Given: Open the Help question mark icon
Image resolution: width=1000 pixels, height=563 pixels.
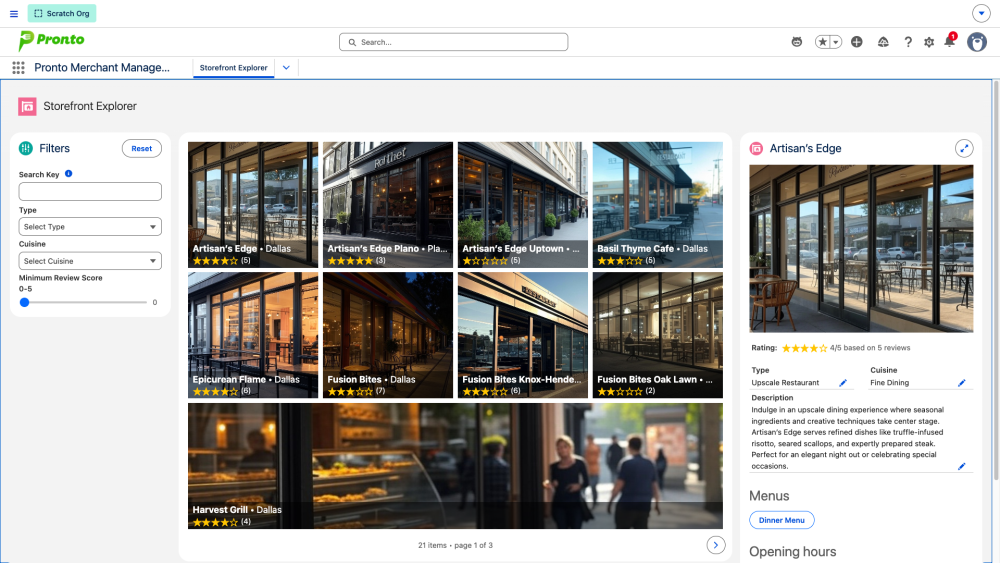Looking at the screenshot, I should [908, 42].
